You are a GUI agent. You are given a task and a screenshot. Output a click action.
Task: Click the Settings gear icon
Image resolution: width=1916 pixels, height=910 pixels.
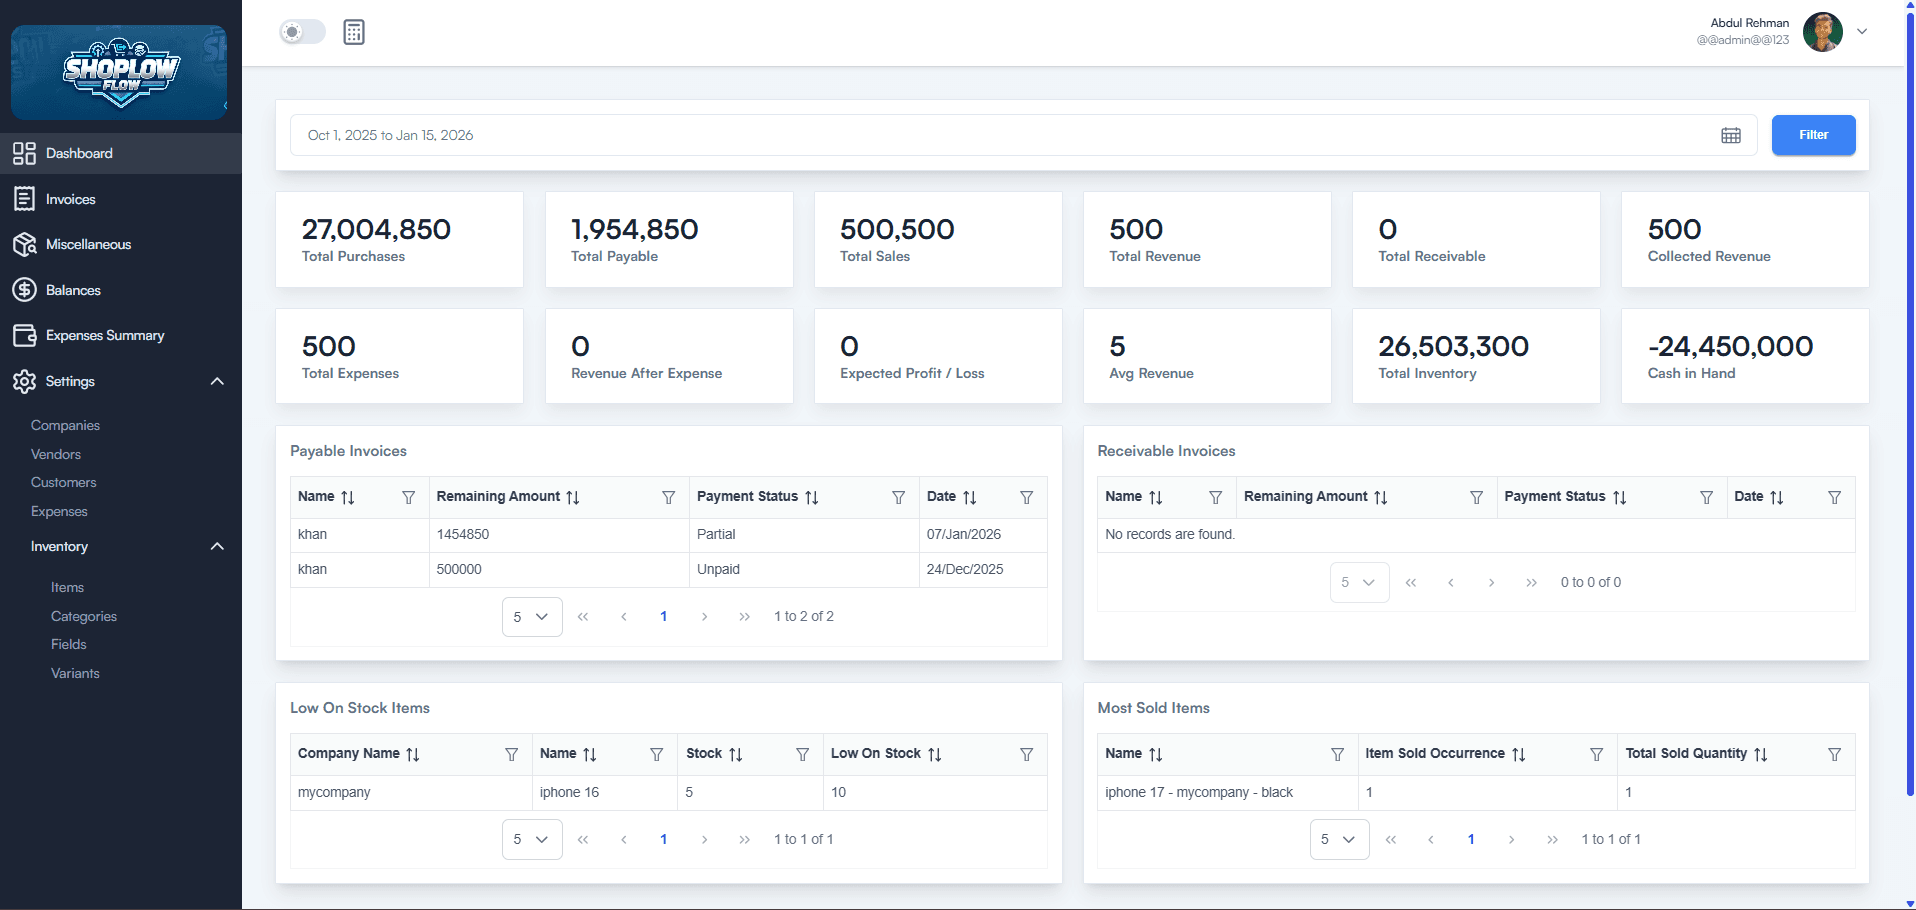click(25, 381)
